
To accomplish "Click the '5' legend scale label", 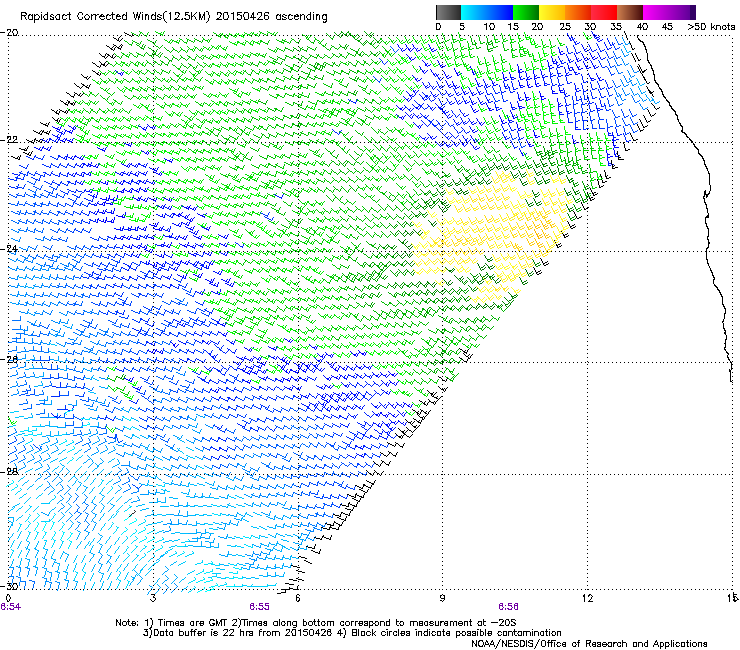I will tap(462, 27).
